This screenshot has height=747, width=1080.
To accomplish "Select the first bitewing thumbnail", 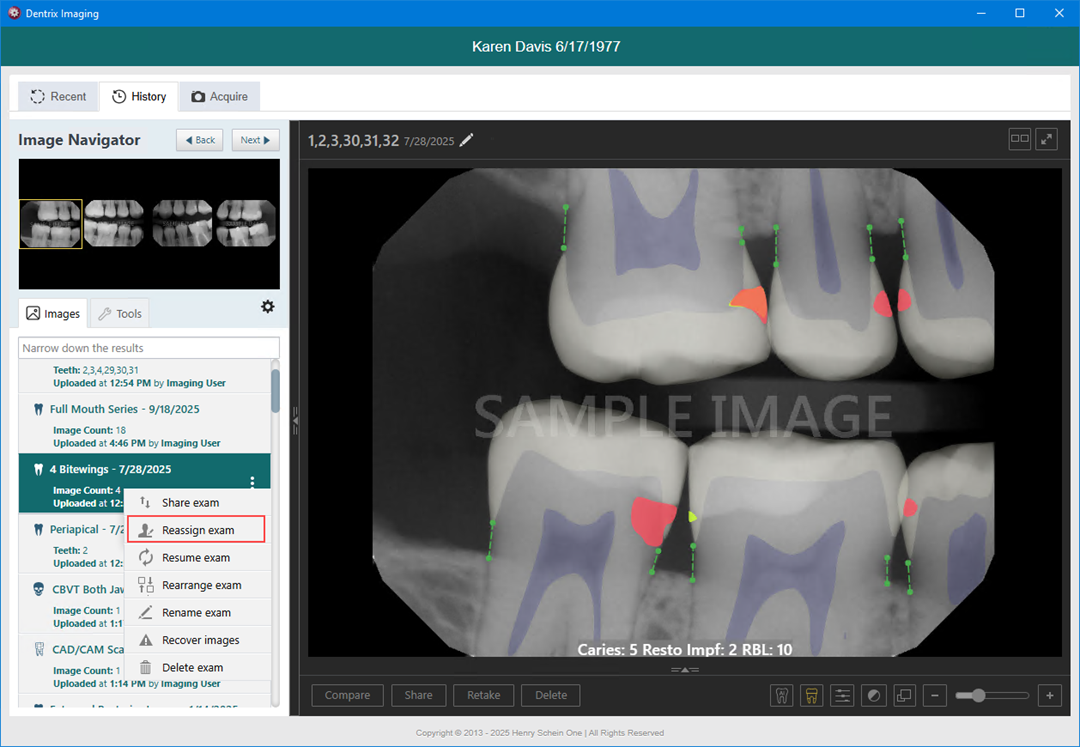I will [50, 222].
